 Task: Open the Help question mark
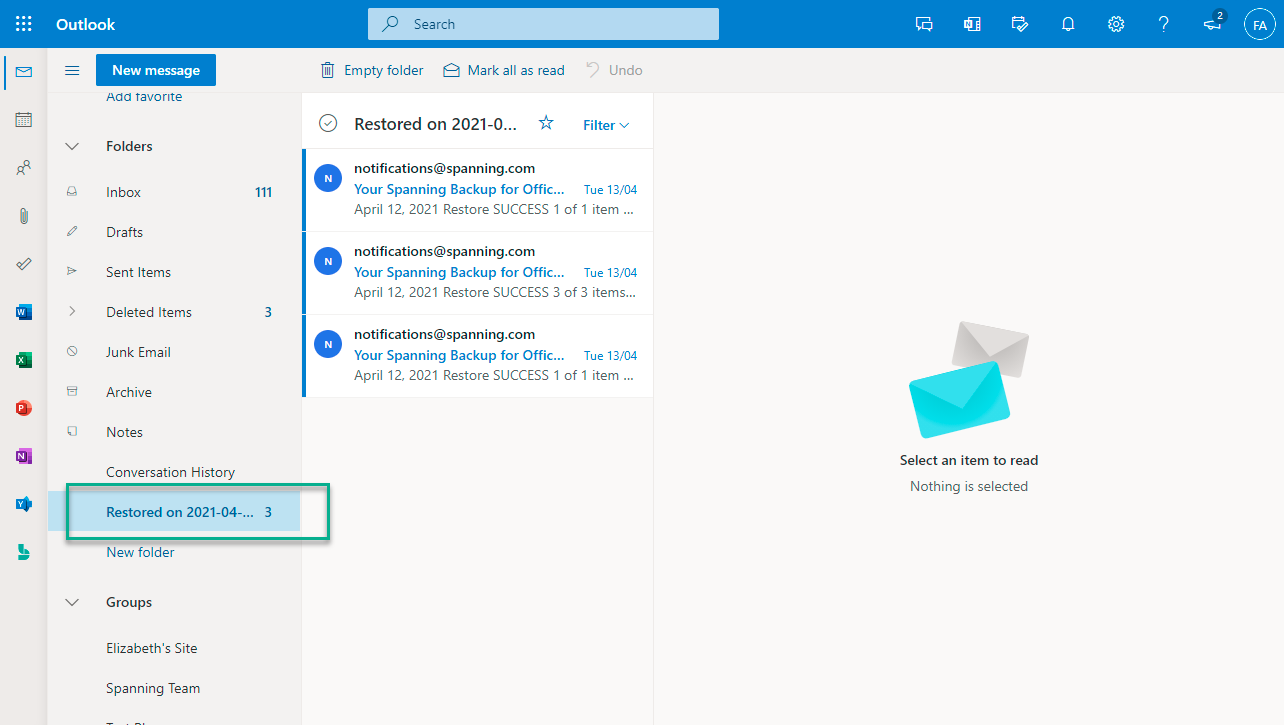pos(1164,24)
